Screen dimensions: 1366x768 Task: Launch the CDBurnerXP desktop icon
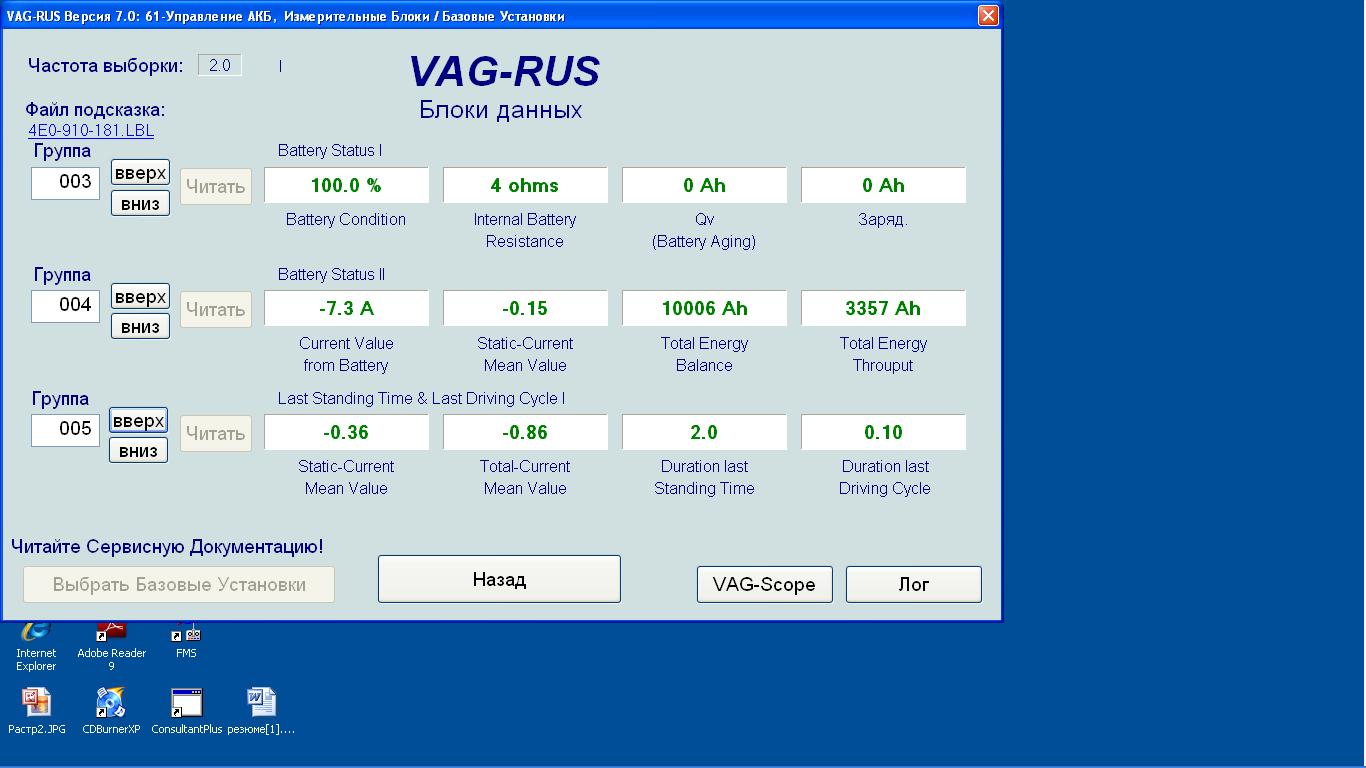[111, 704]
